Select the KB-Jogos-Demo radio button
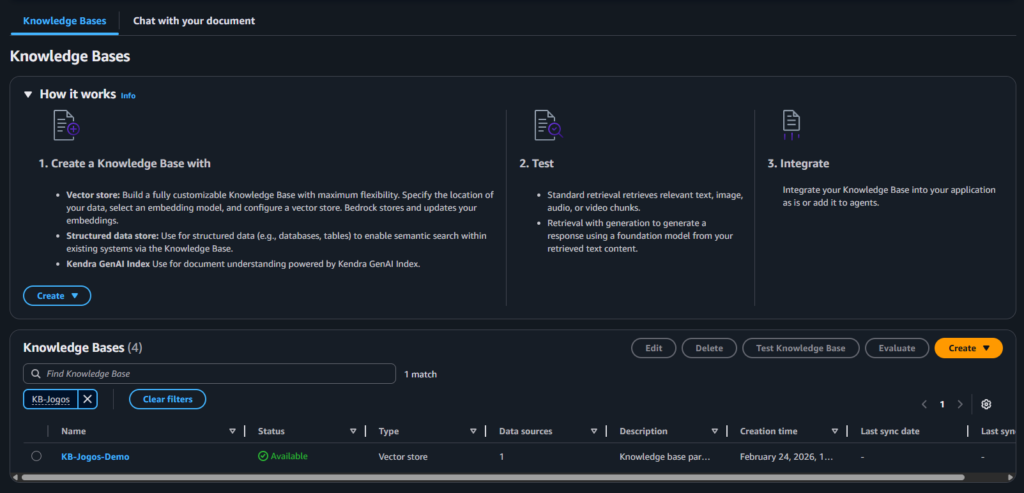The image size is (1024, 493). [x=37, y=456]
